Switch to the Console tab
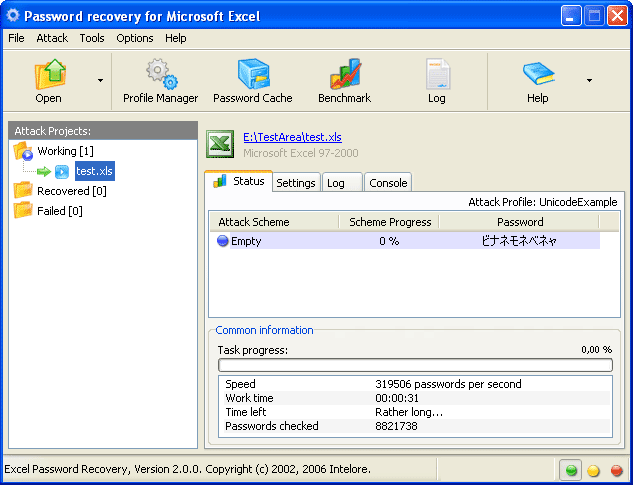 pyautogui.click(x=388, y=183)
